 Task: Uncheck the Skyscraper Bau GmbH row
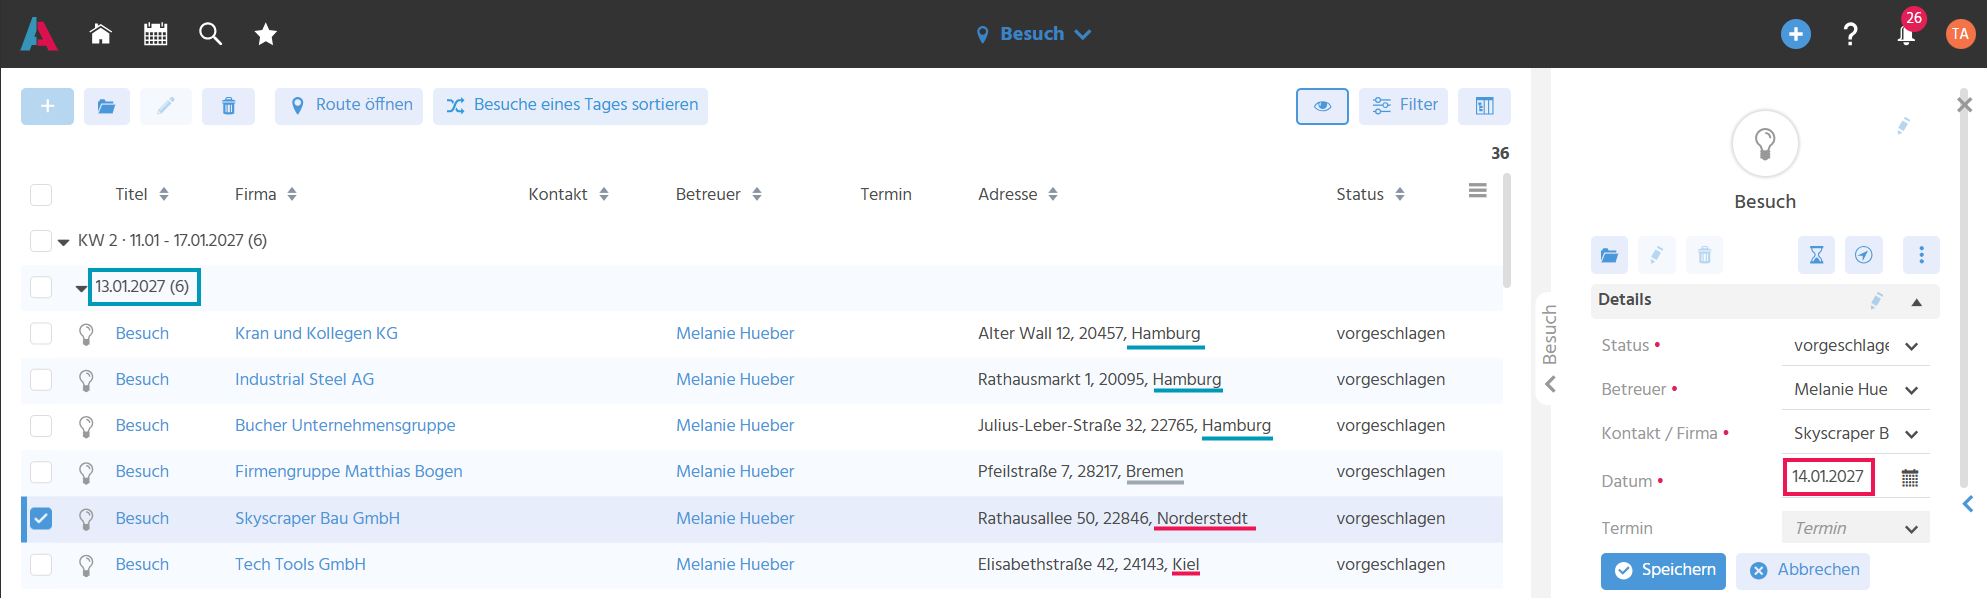pos(41,518)
